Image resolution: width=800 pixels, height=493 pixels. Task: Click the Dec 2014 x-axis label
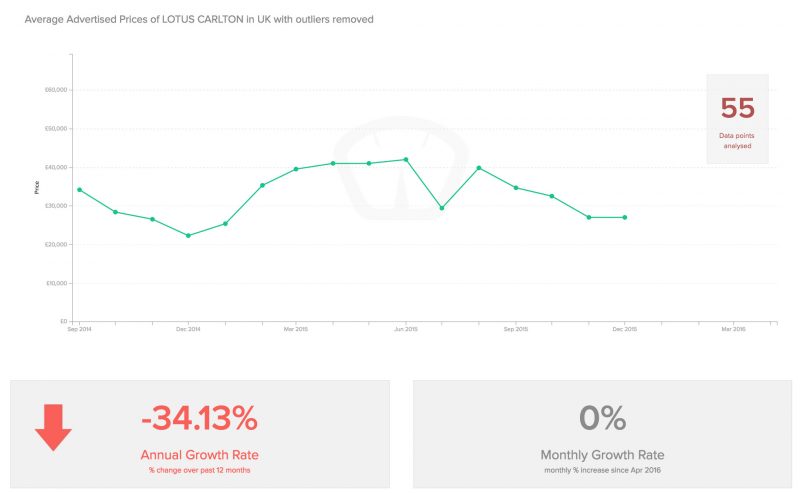point(188,329)
